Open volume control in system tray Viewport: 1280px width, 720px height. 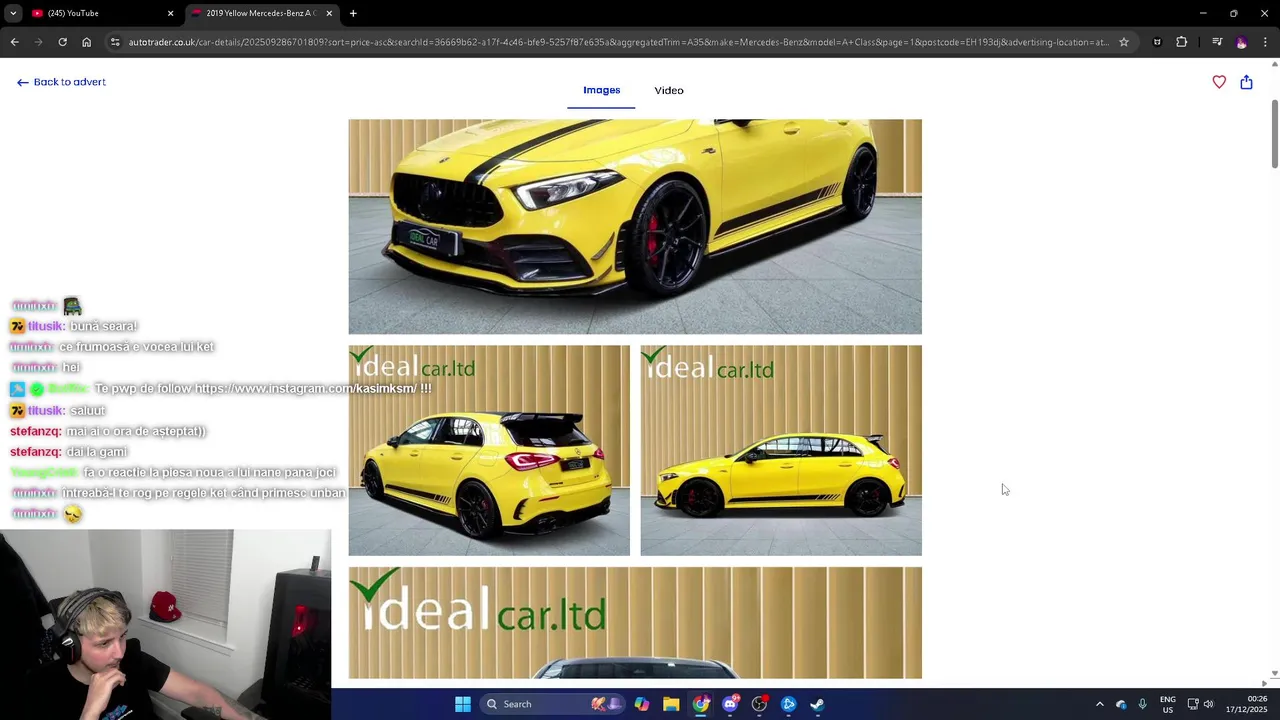(1209, 704)
